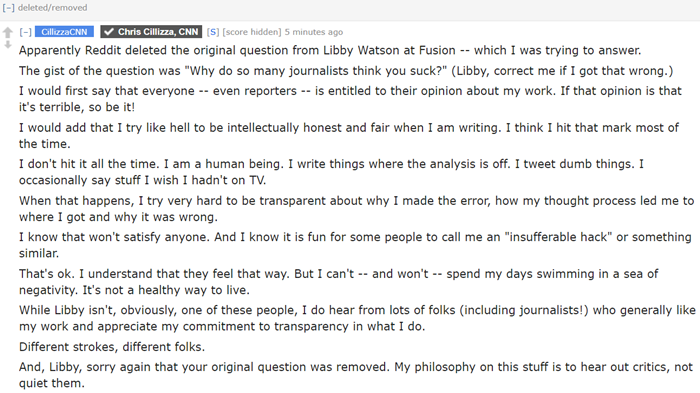Click the final paragraph apologizing to Libby
This screenshot has height=393, width=700.
pos(356,375)
